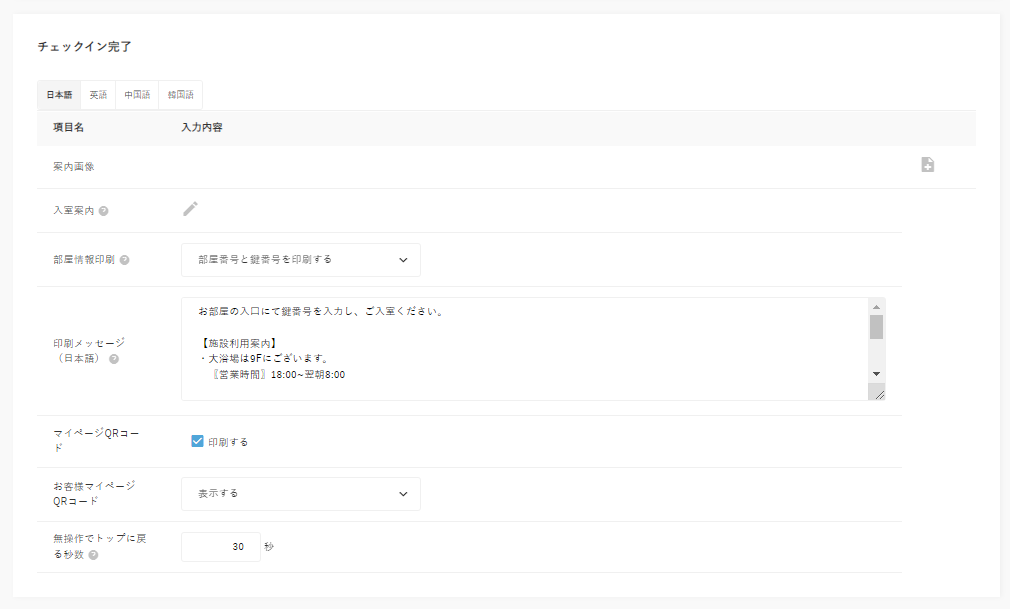Open the 部屋番号と鍵番号を印刷する dropdown

click(300, 260)
